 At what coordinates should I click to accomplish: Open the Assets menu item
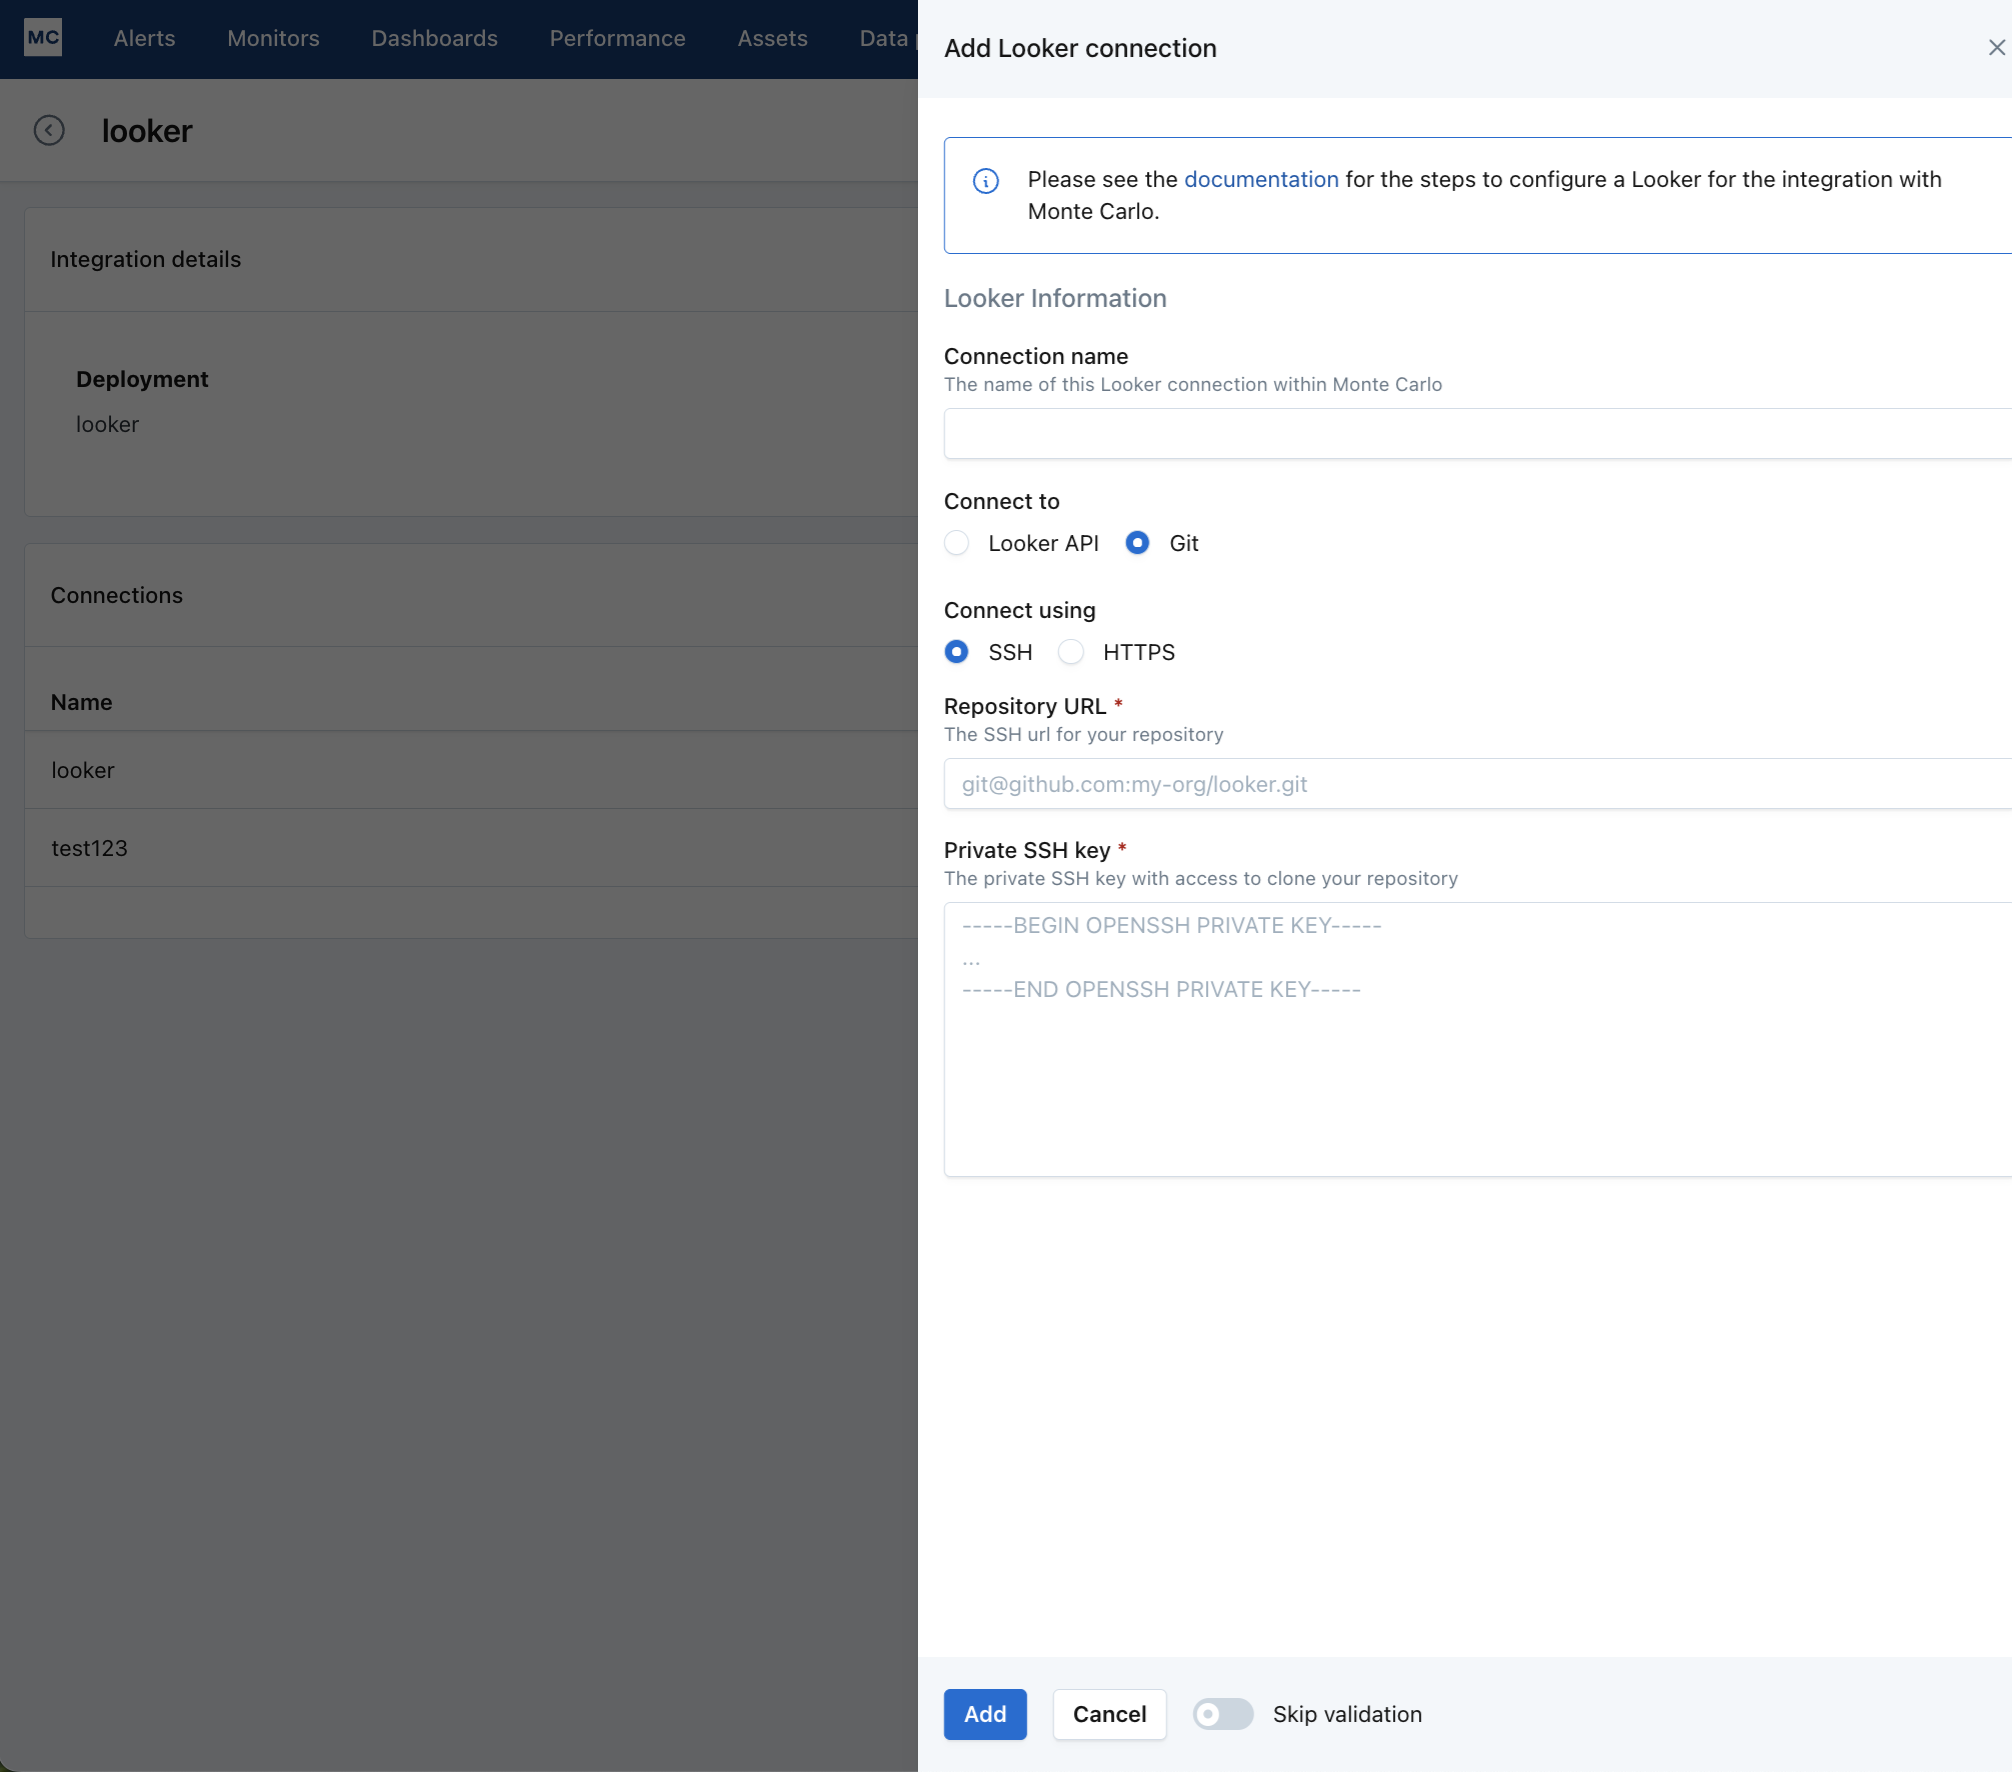pos(772,38)
